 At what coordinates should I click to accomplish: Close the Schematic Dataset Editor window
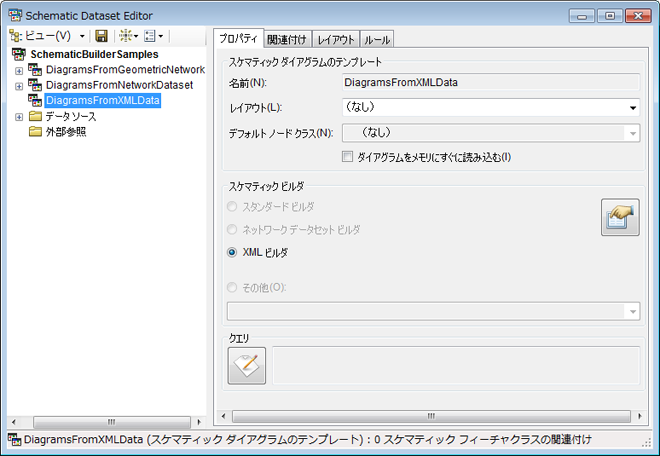(638, 16)
